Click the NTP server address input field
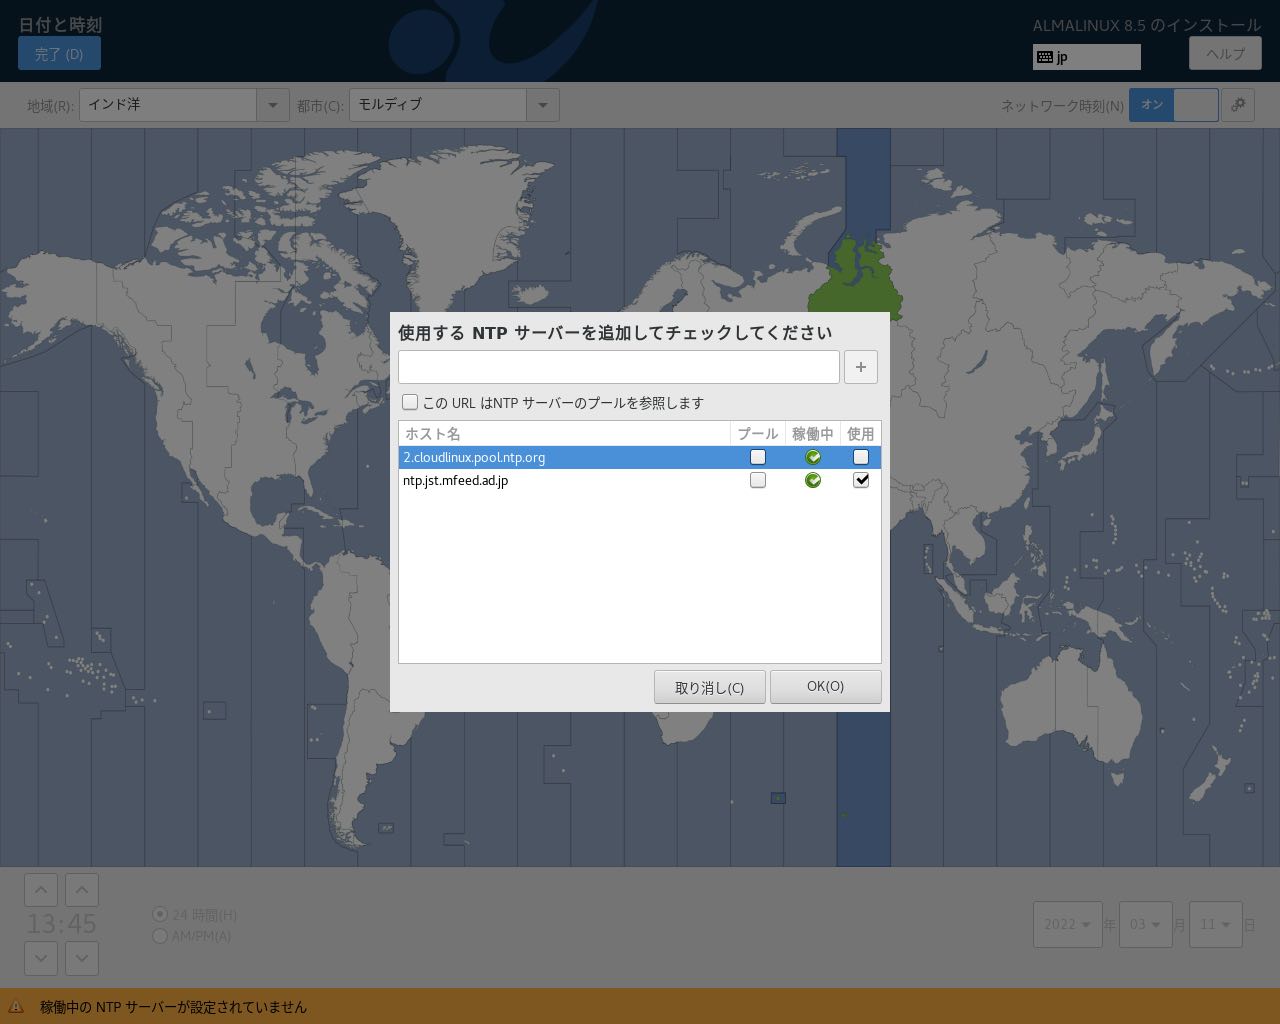The width and height of the screenshot is (1280, 1024). click(x=618, y=367)
